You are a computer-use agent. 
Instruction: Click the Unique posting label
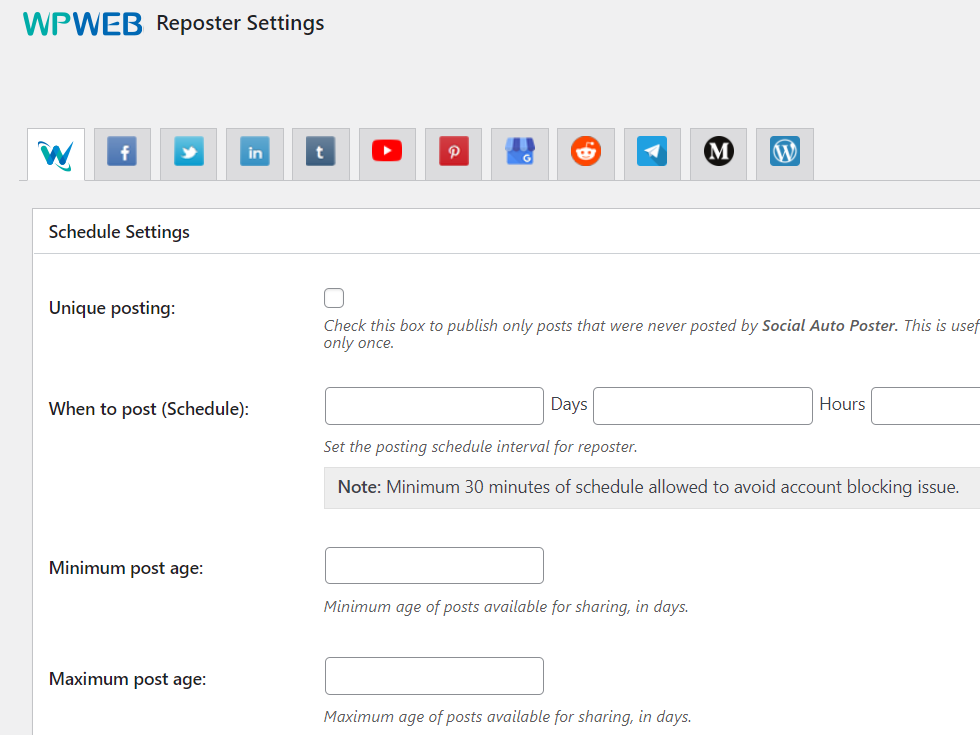tap(112, 308)
